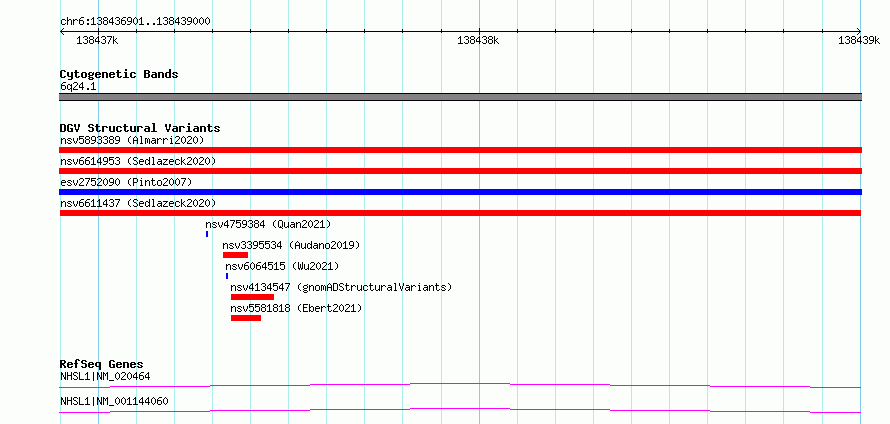890x424 pixels.
Task: Open the nsv6614953 (Sedlazeck2020) variant label
Action: [138, 161]
